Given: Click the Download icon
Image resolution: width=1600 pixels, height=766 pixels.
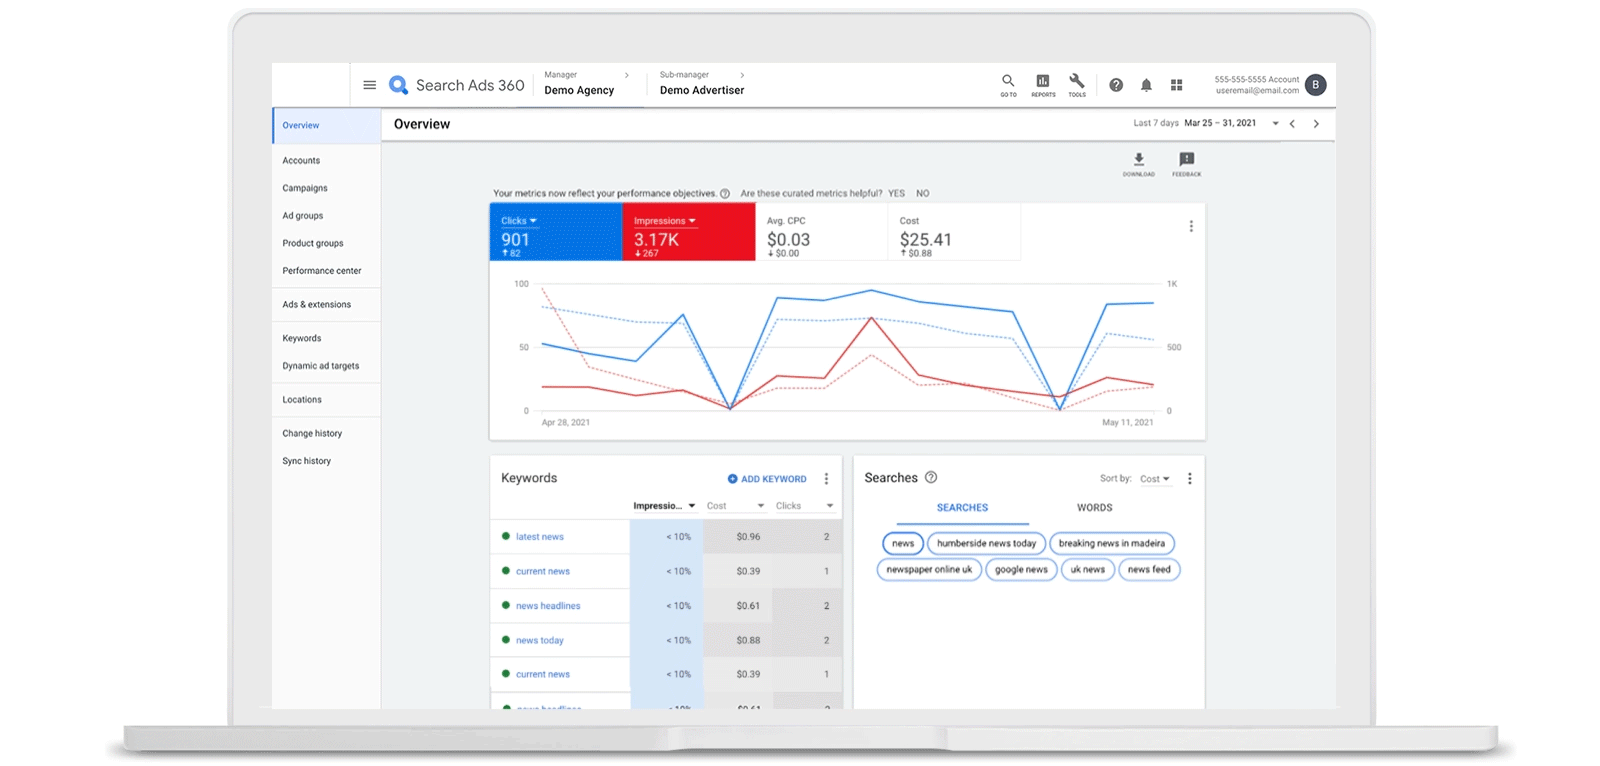Looking at the screenshot, I should [x=1138, y=160].
